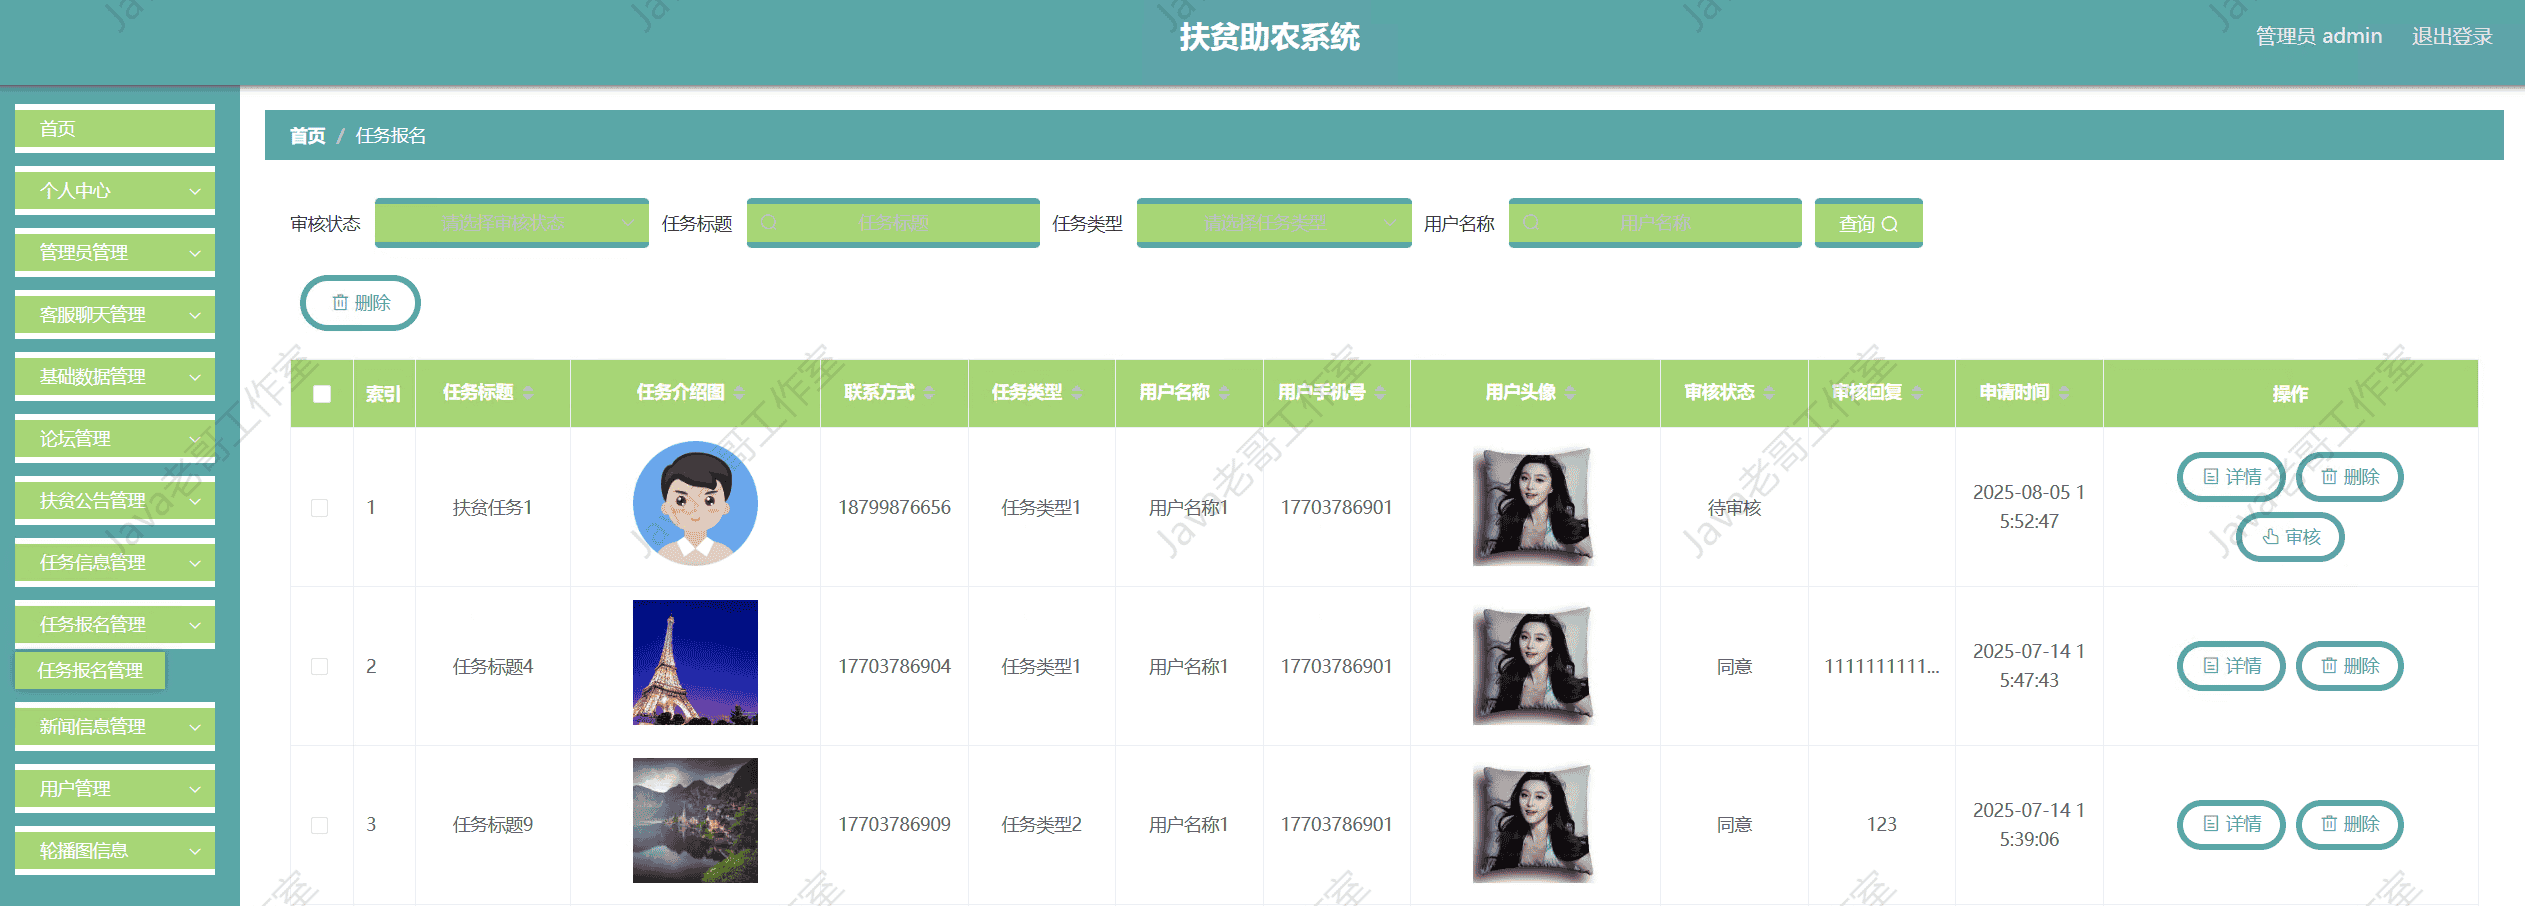Collapse the expanded 任务报名管理 parent menu
2525x906 pixels.
coord(115,624)
